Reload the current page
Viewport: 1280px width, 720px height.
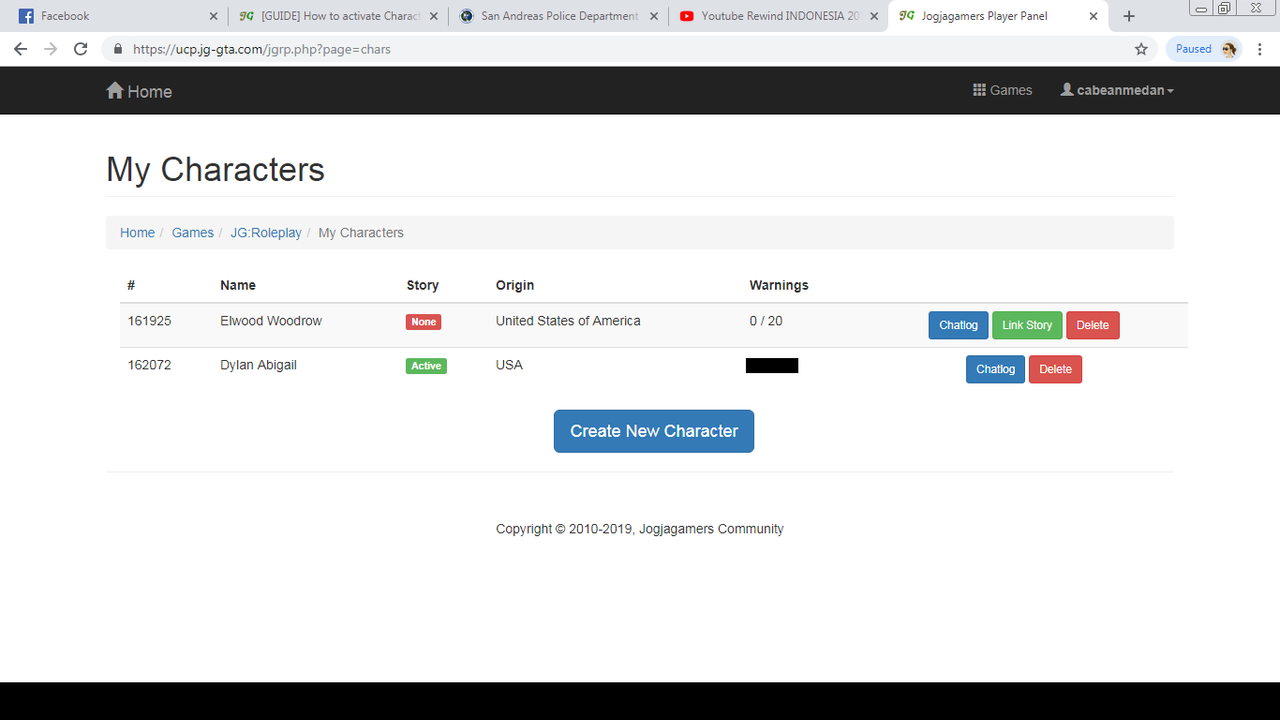click(x=81, y=49)
